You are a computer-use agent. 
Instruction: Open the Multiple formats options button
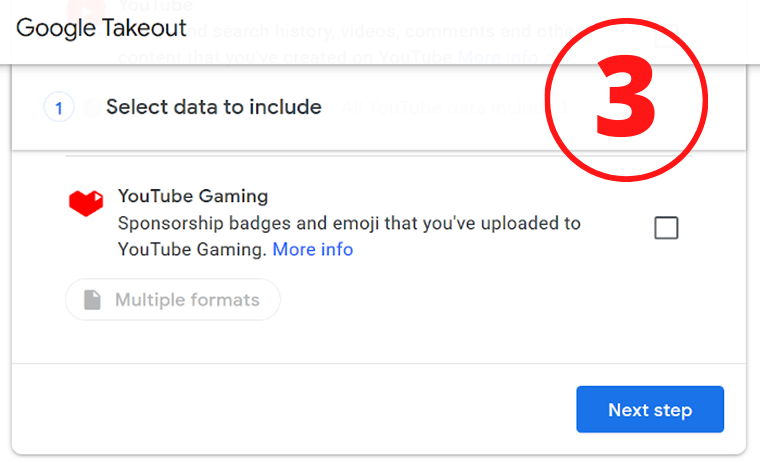coord(173,300)
